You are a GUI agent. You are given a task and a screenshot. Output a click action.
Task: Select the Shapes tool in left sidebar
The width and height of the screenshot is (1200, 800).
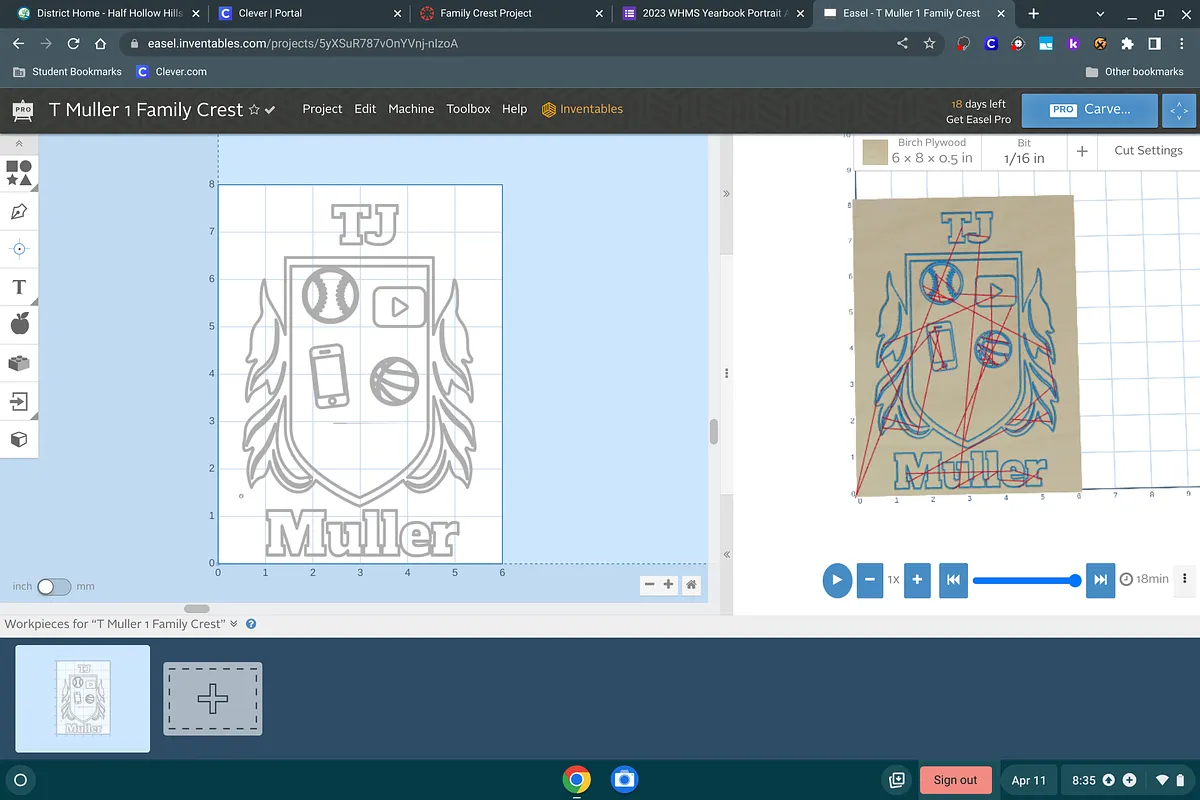coord(19,173)
